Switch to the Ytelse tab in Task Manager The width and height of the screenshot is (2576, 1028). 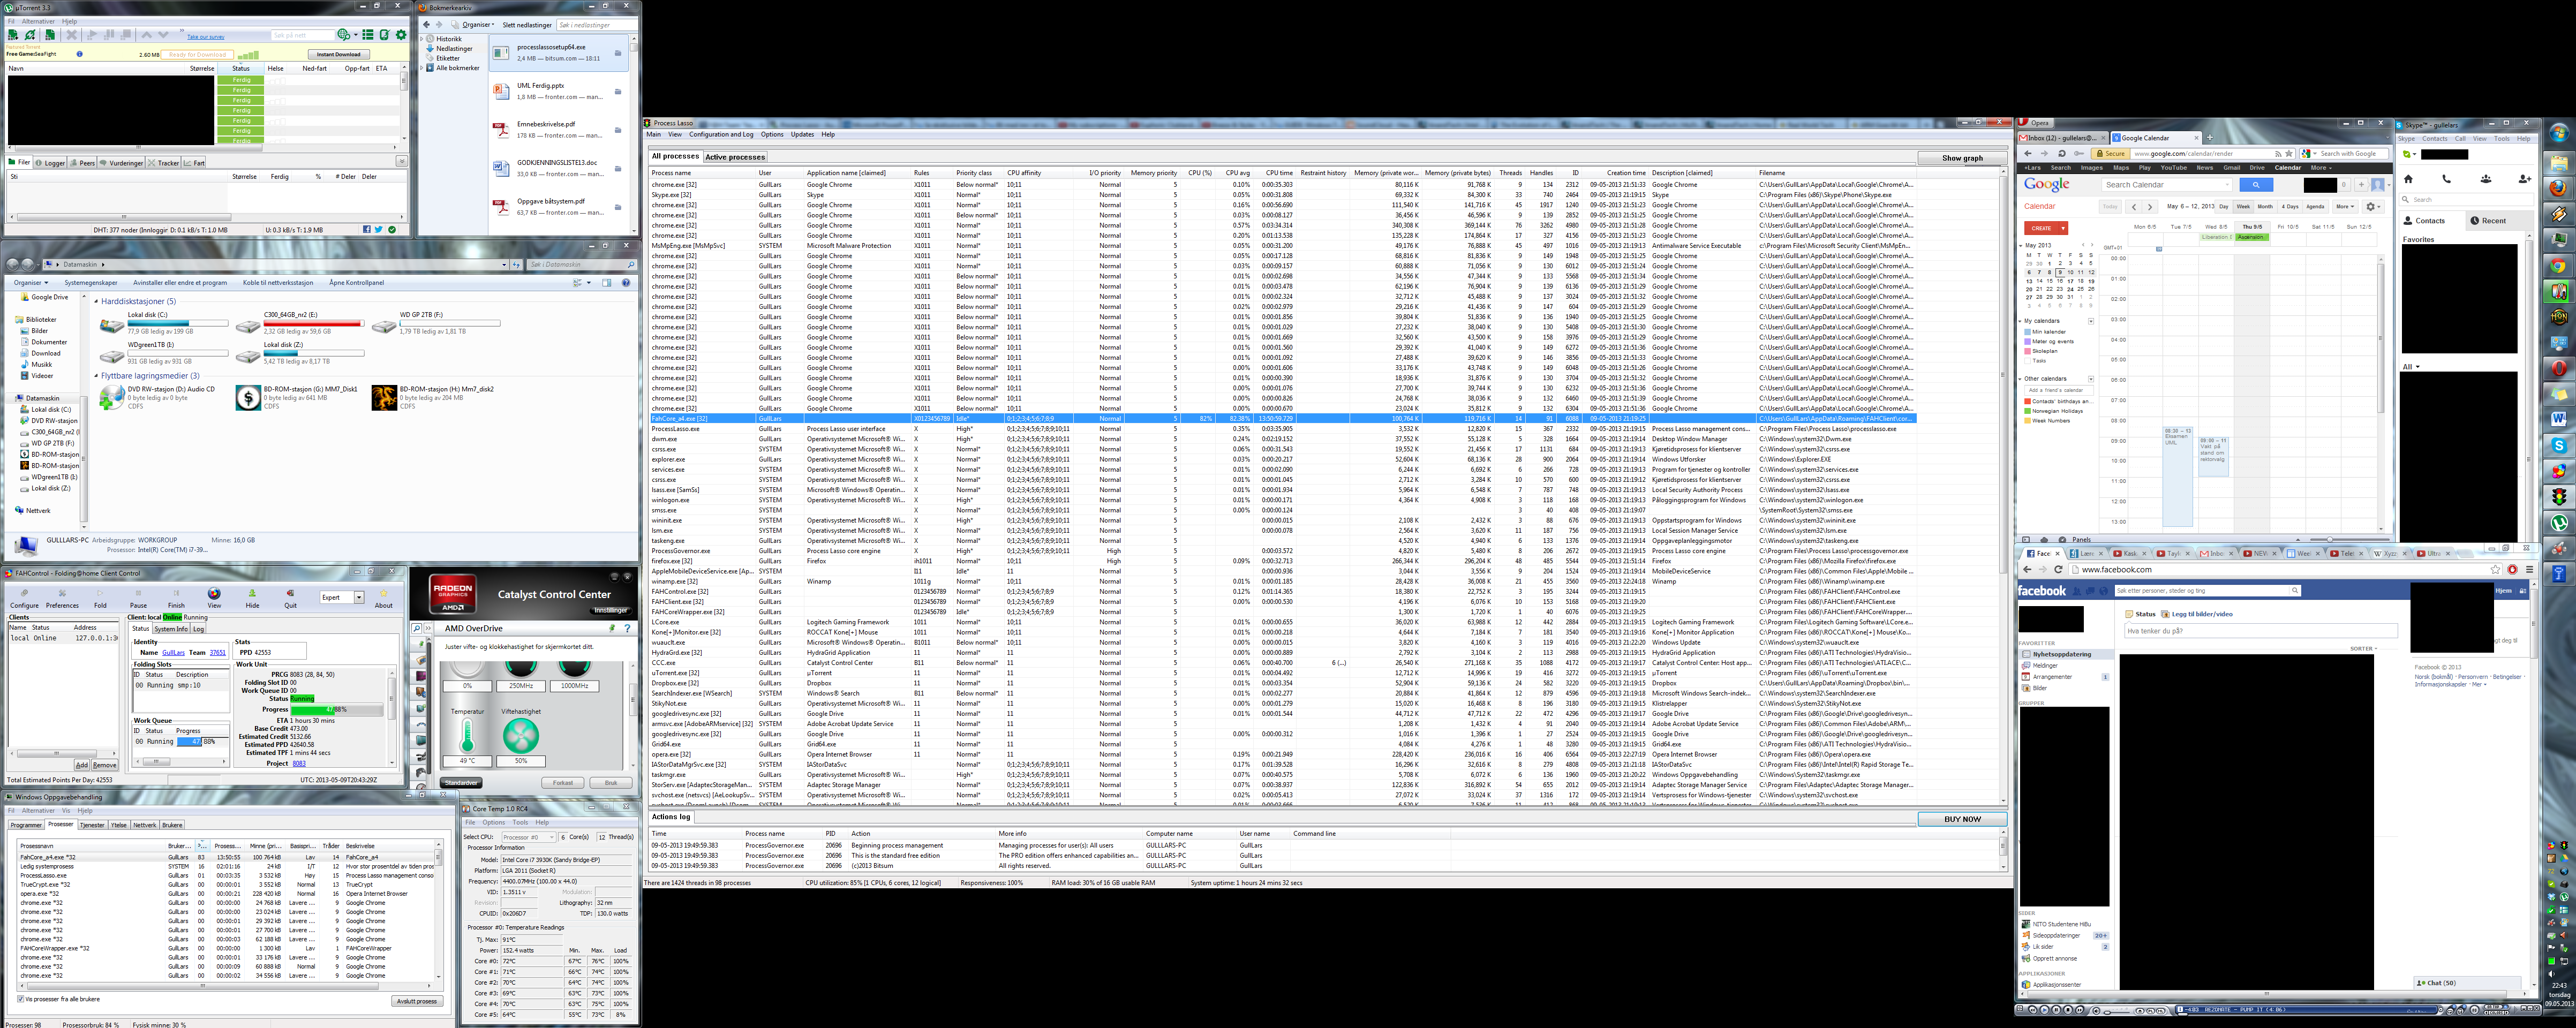[x=119, y=825]
